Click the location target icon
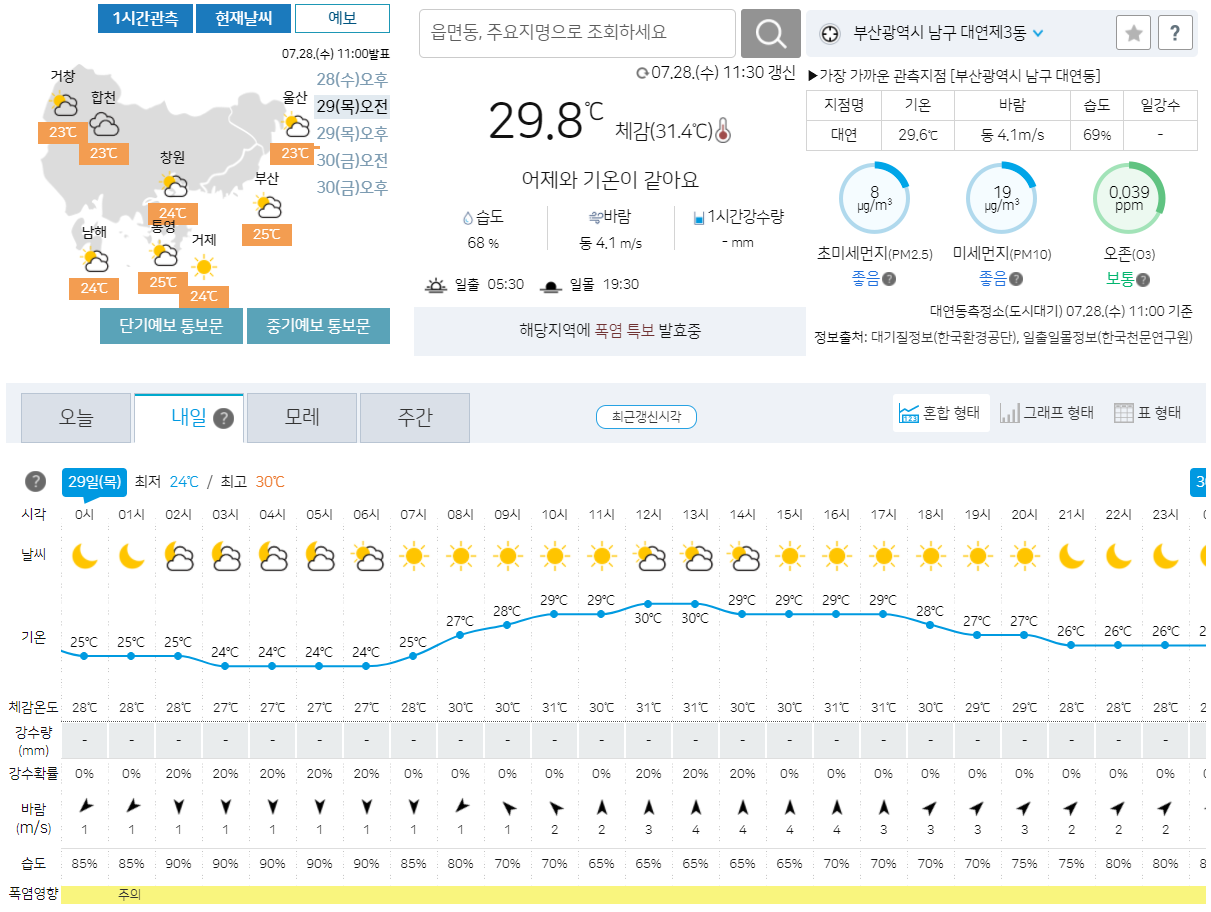This screenshot has width=1211, height=912. [x=830, y=33]
